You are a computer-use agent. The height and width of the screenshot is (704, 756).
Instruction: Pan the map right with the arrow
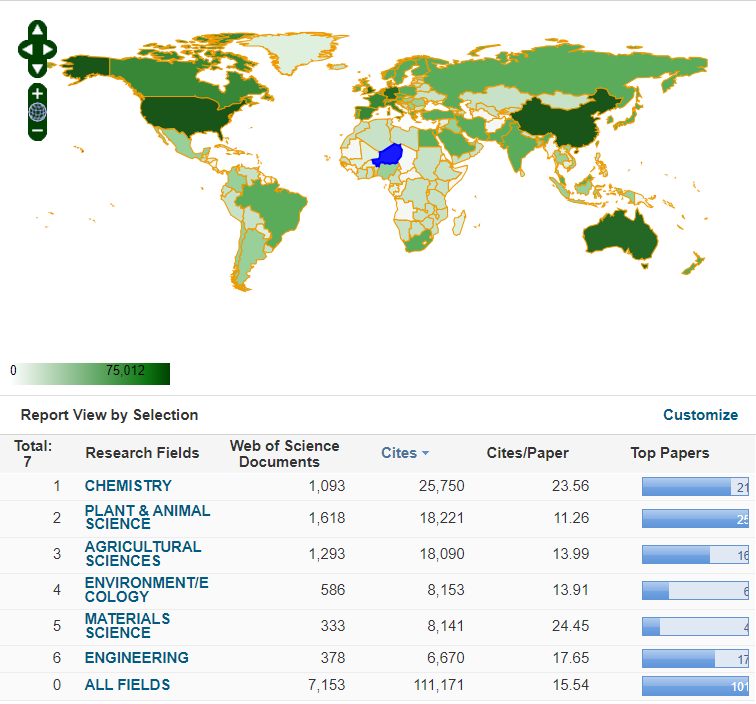pos(50,49)
